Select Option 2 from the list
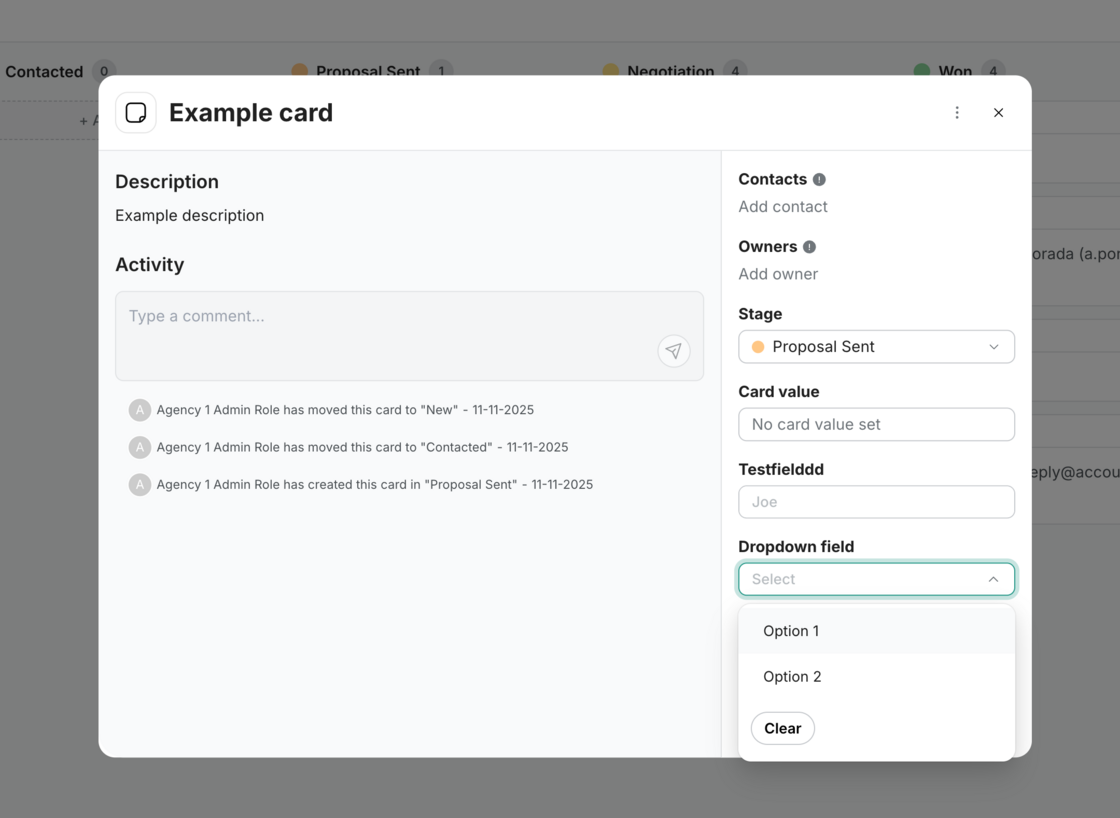This screenshot has width=1120, height=818. pyautogui.click(x=876, y=677)
